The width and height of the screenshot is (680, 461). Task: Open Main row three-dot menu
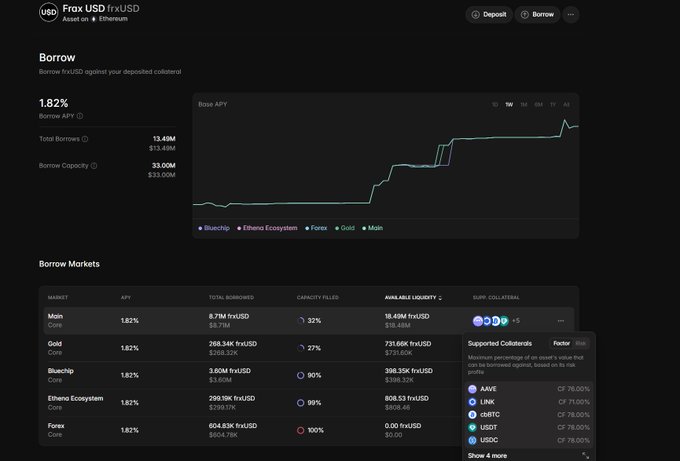[561, 321]
